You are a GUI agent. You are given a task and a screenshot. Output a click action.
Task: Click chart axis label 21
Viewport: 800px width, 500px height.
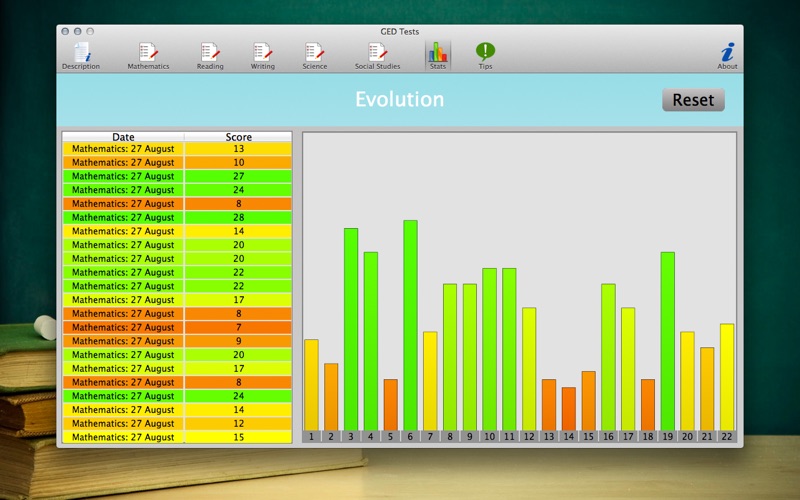coord(707,437)
